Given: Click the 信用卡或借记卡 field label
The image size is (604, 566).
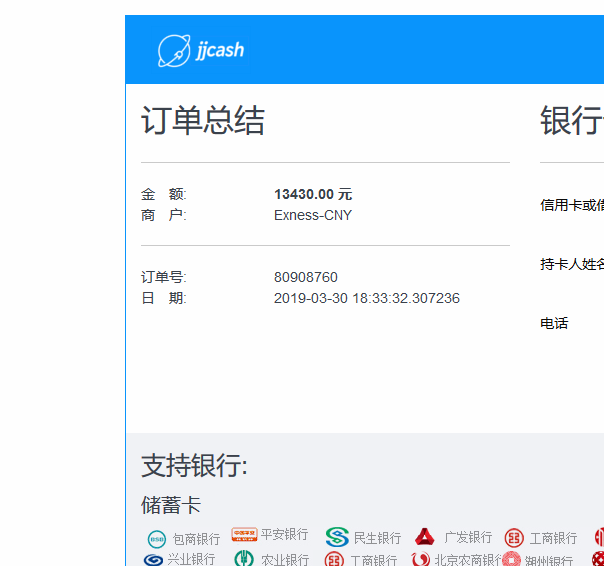Looking at the screenshot, I should tap(572, 205).
